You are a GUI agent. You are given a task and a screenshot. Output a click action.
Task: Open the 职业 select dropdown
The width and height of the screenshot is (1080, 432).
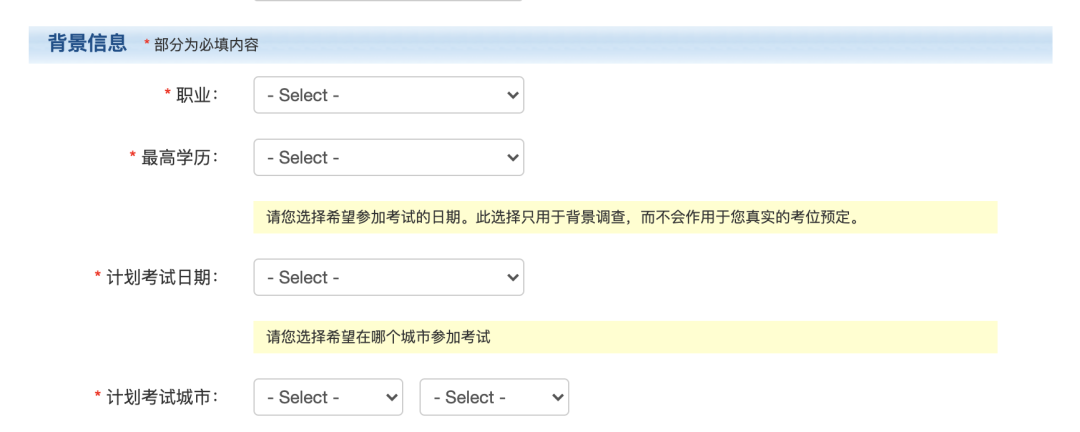point(388,95)
